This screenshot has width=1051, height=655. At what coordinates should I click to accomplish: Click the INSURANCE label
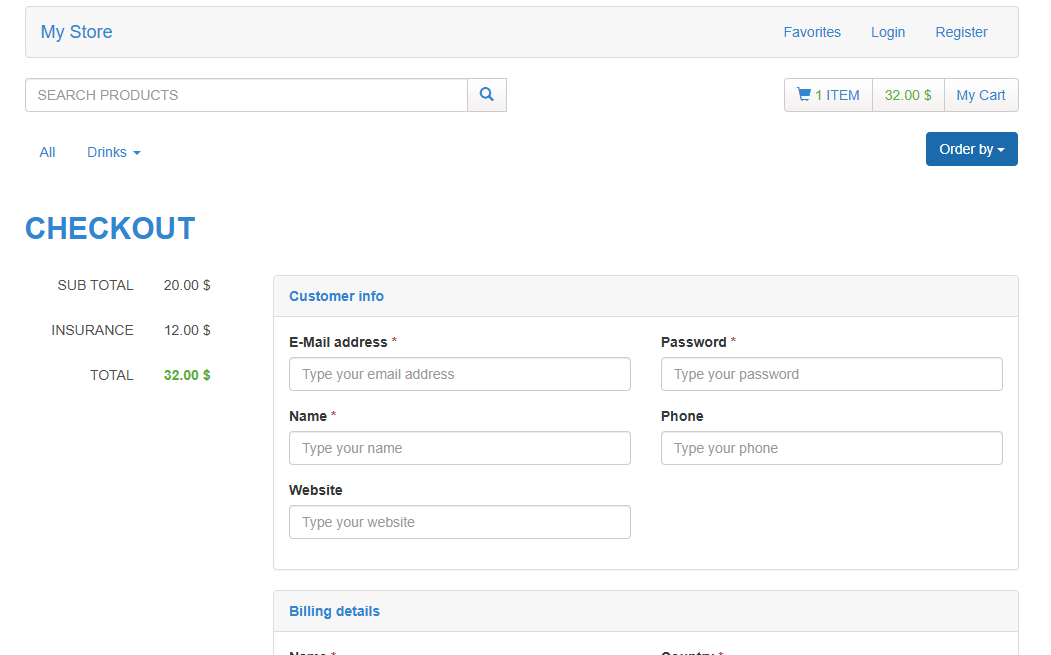click(x=92, y=331)
